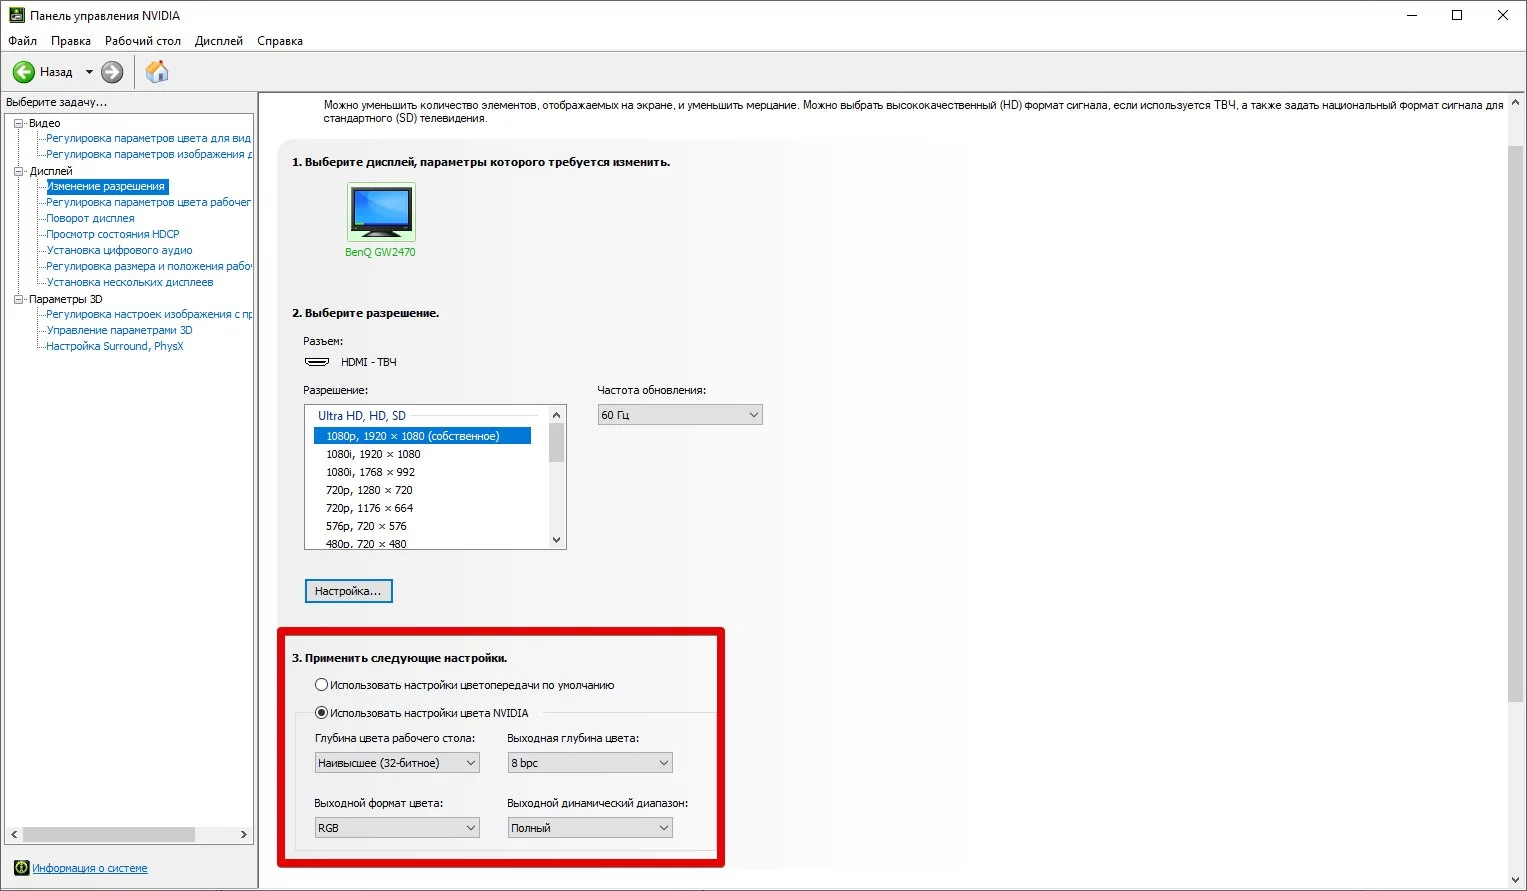1527x891 pixels.
Task: Open the Дисплей menu
Action: coord(219,41)
